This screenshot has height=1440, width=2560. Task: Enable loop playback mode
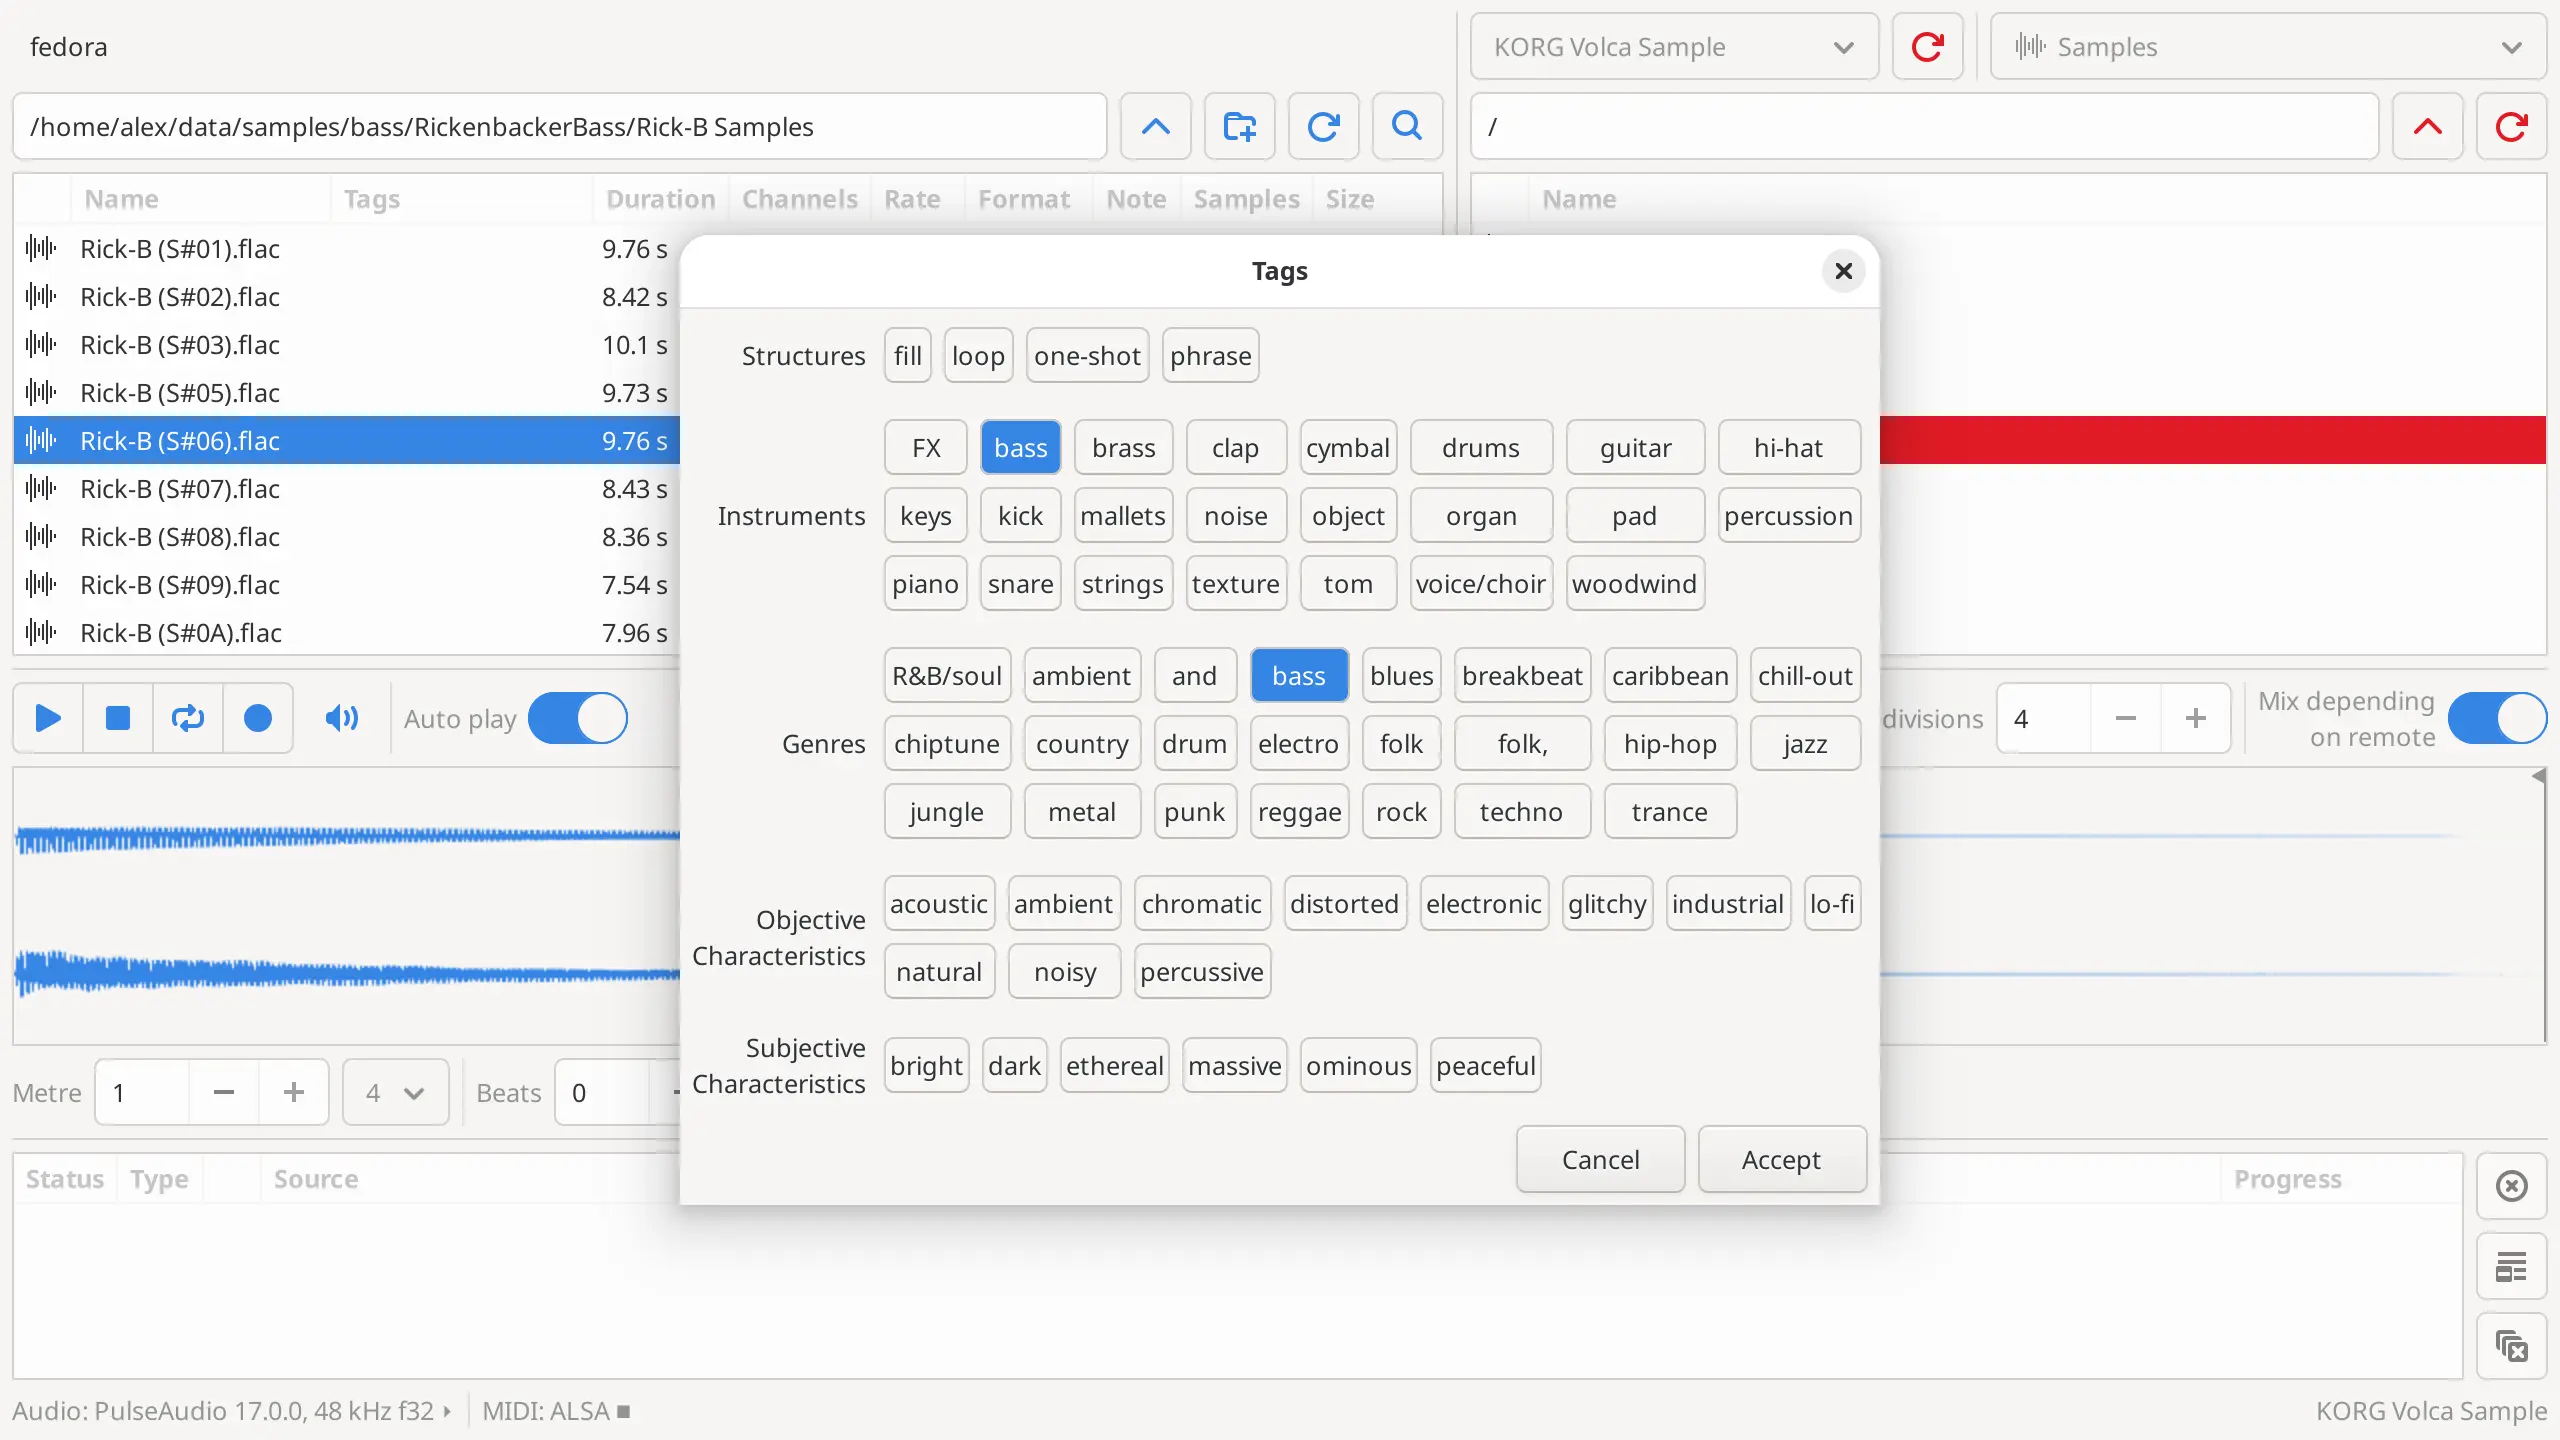(187, 718)
